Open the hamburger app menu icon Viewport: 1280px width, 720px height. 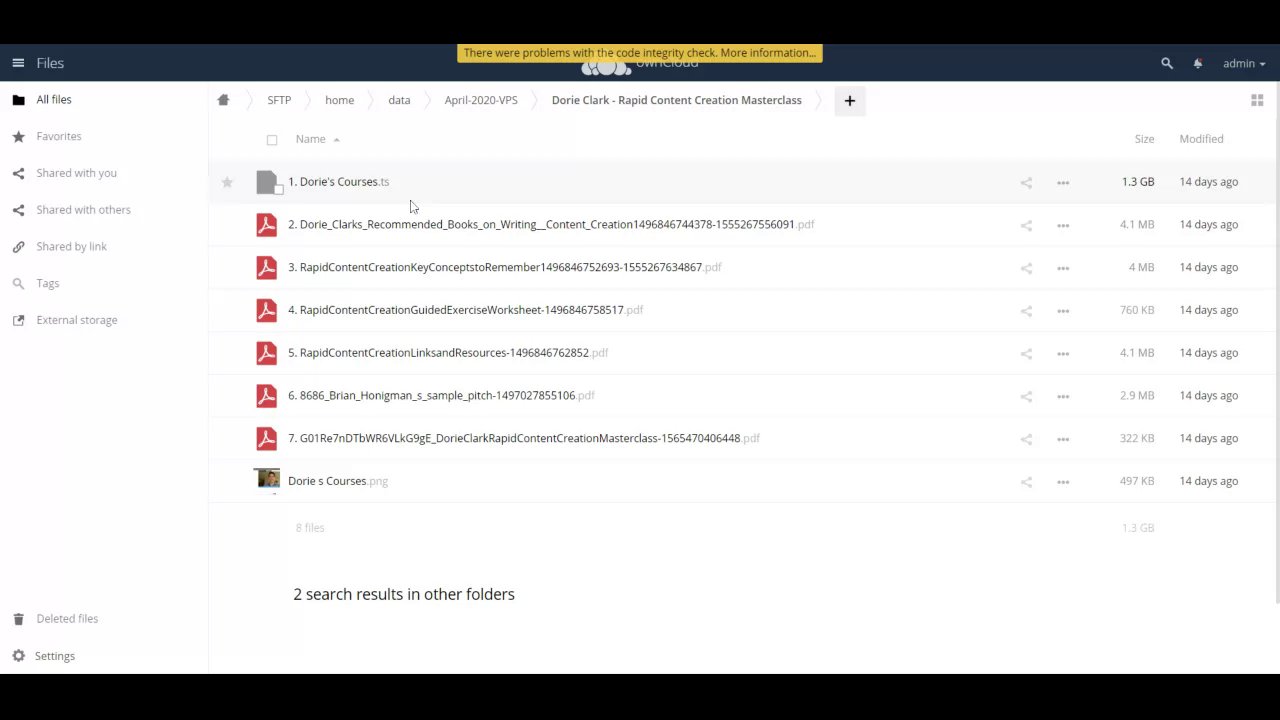[18, 63]
